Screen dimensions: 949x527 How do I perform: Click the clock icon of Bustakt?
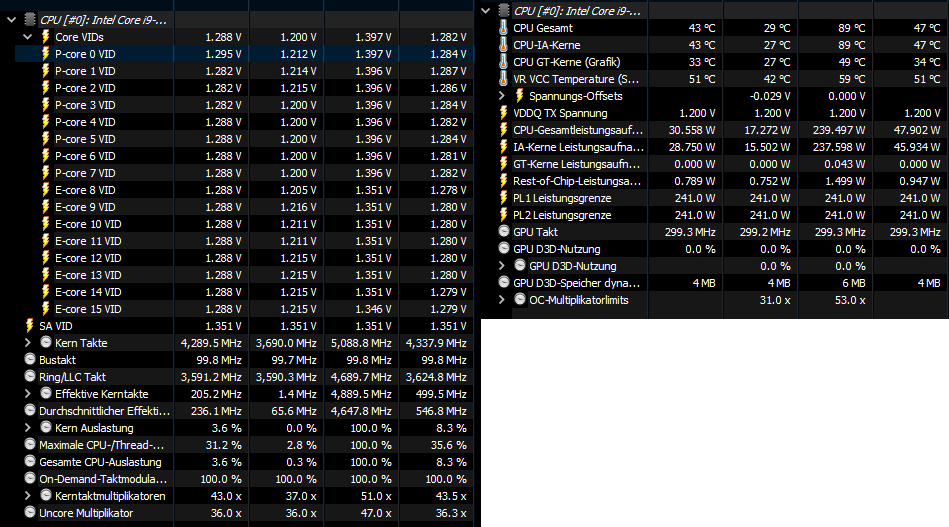(x=30, y=359)
